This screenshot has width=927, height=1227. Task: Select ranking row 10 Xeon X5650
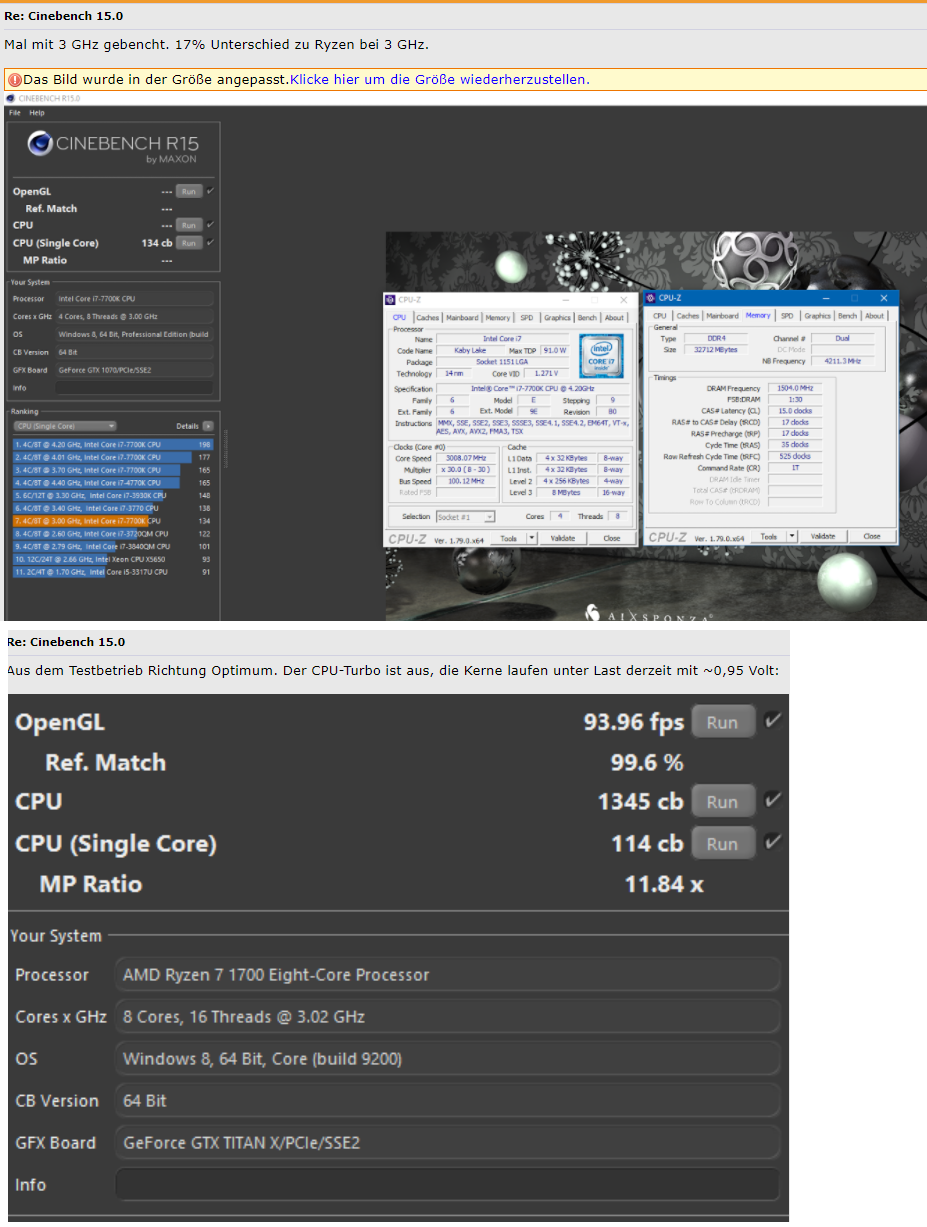113,559
